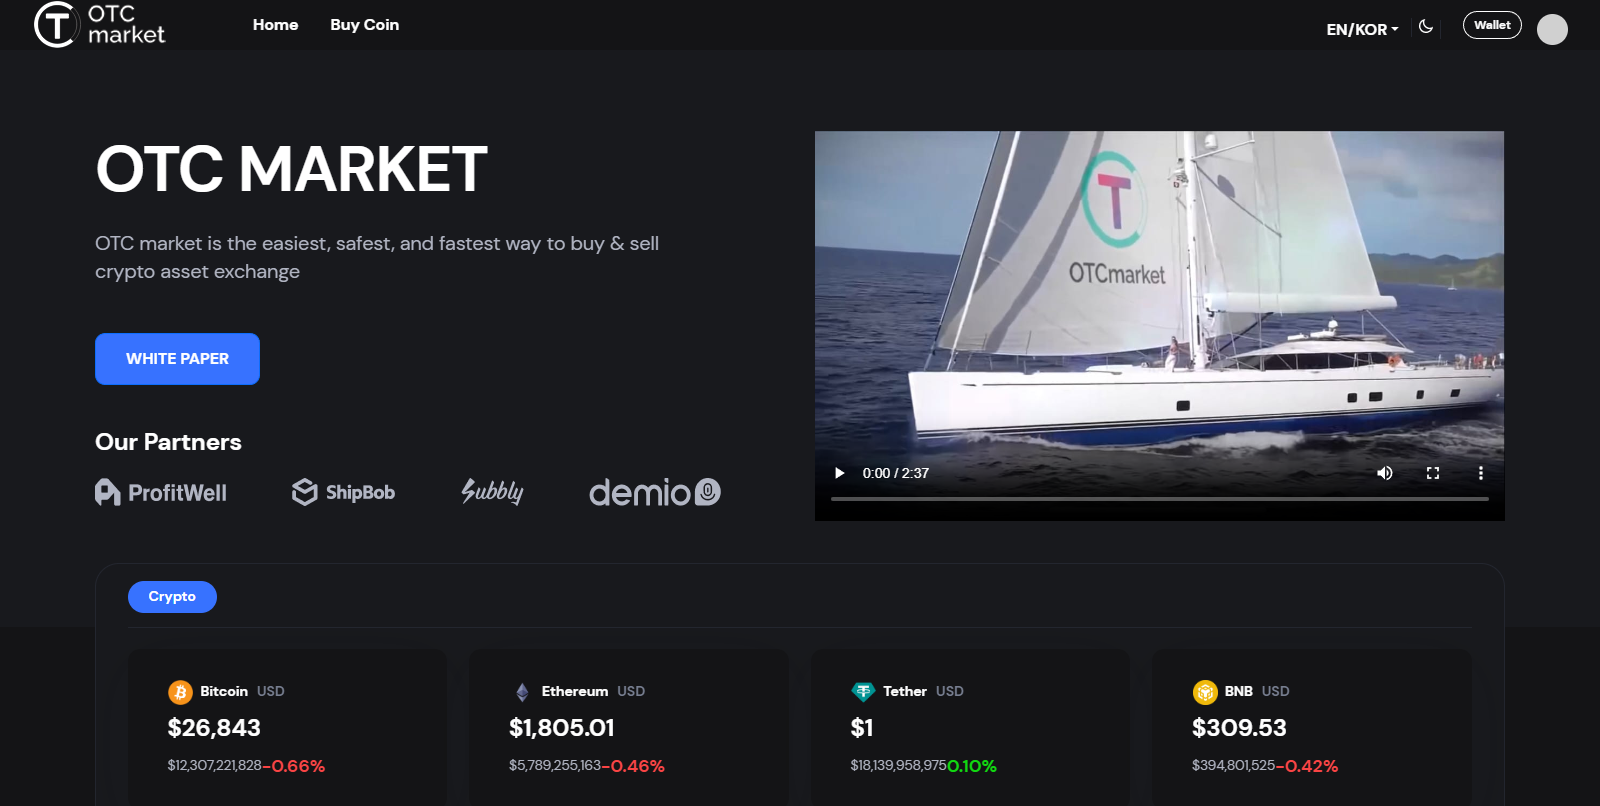Click the user profile avatar
The image size is (1600, 806).
click(x=1552, y=29)
